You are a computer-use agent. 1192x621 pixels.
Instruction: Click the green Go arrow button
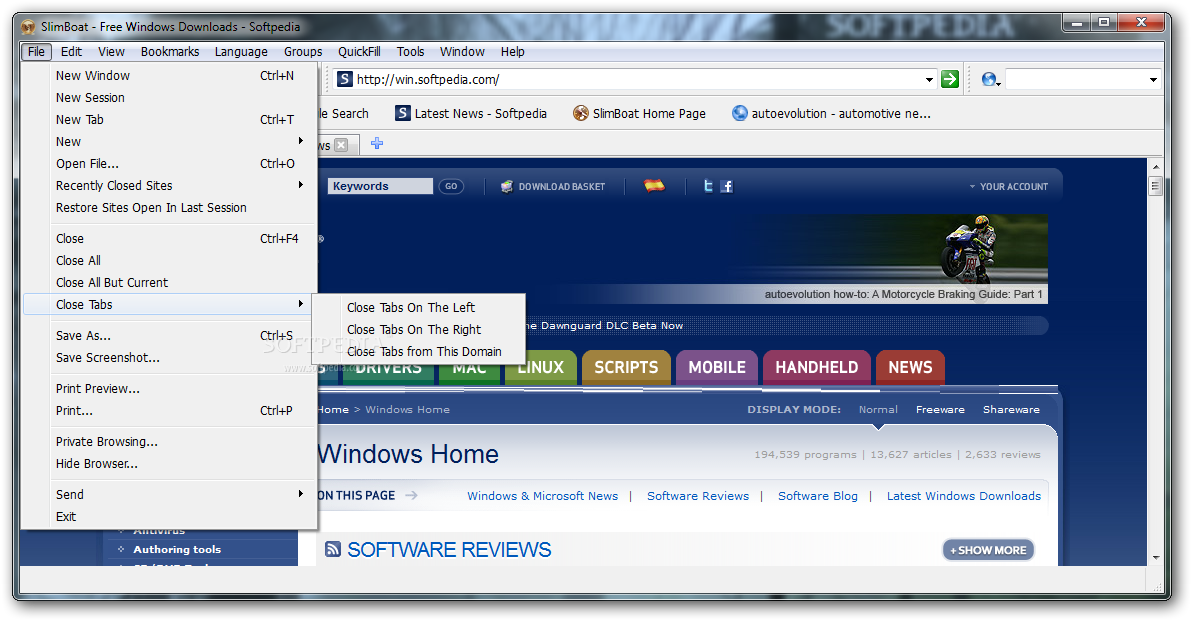pyautogui.click(x=949, y=79)
